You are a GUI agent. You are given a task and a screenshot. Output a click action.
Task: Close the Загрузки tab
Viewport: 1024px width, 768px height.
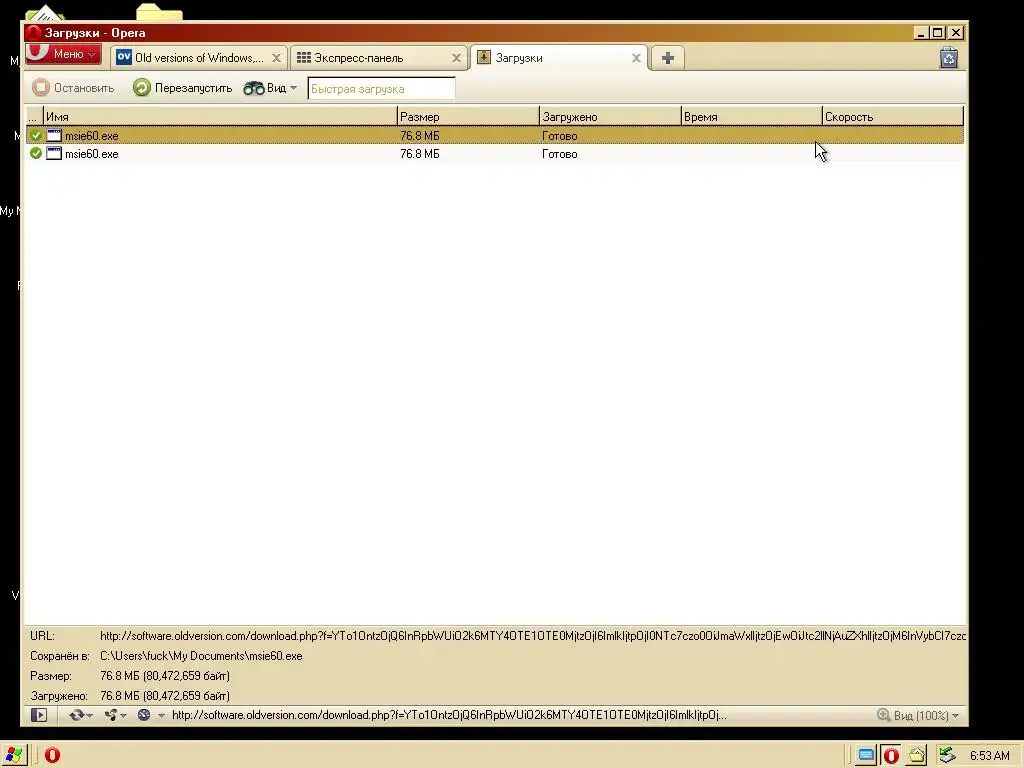pos(636,58)
